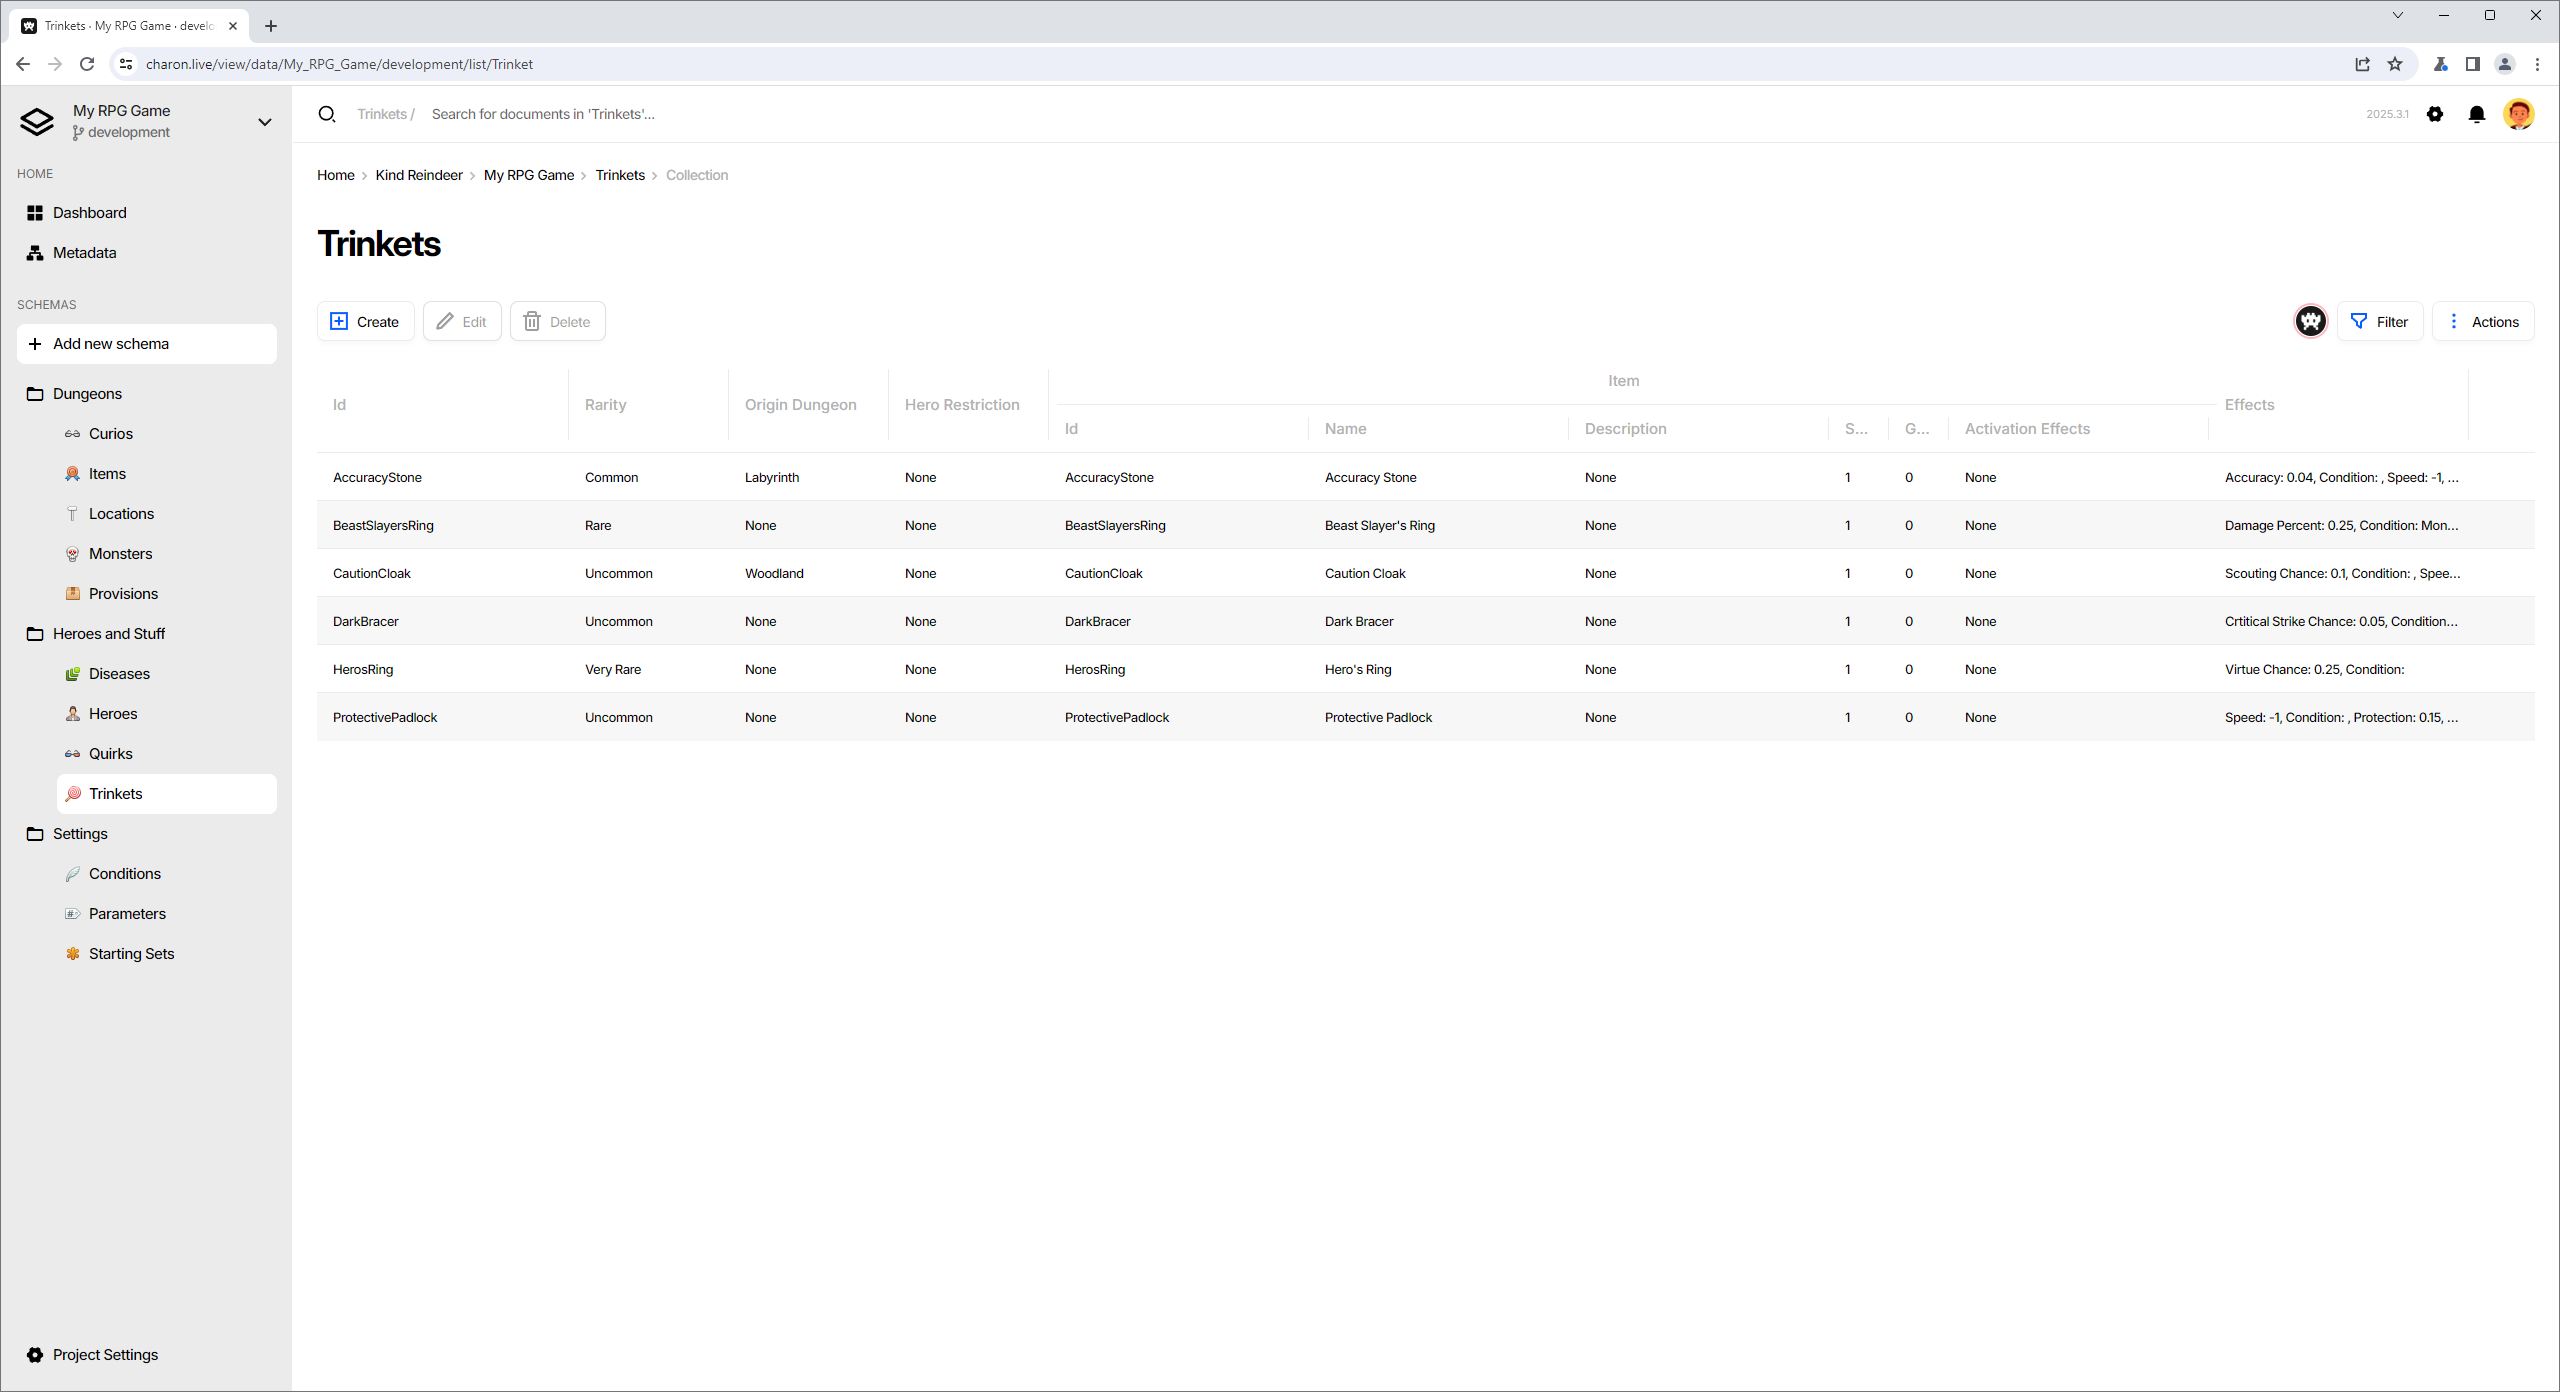2560x1392 pixels.
Task: Expand the My RPG Game project dropdown
Action: (x=264, y=122)
